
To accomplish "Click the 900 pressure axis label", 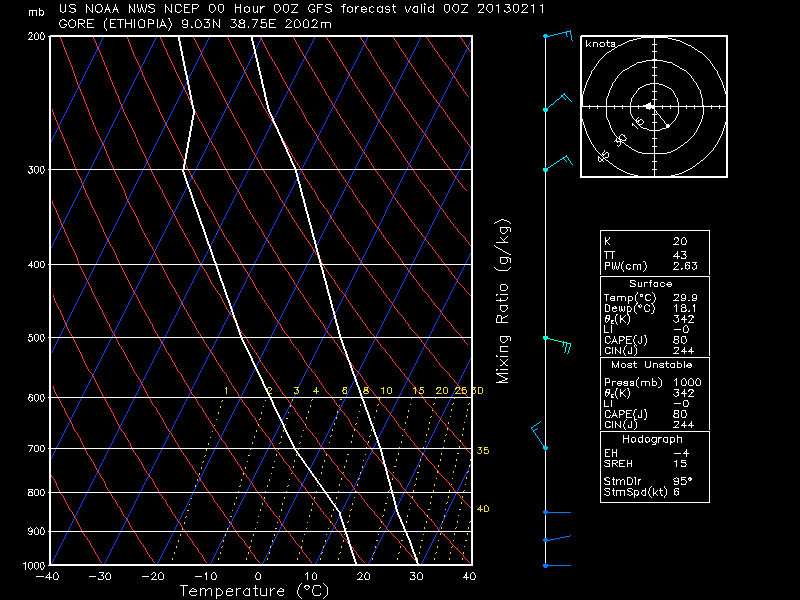I will [37, 532].
